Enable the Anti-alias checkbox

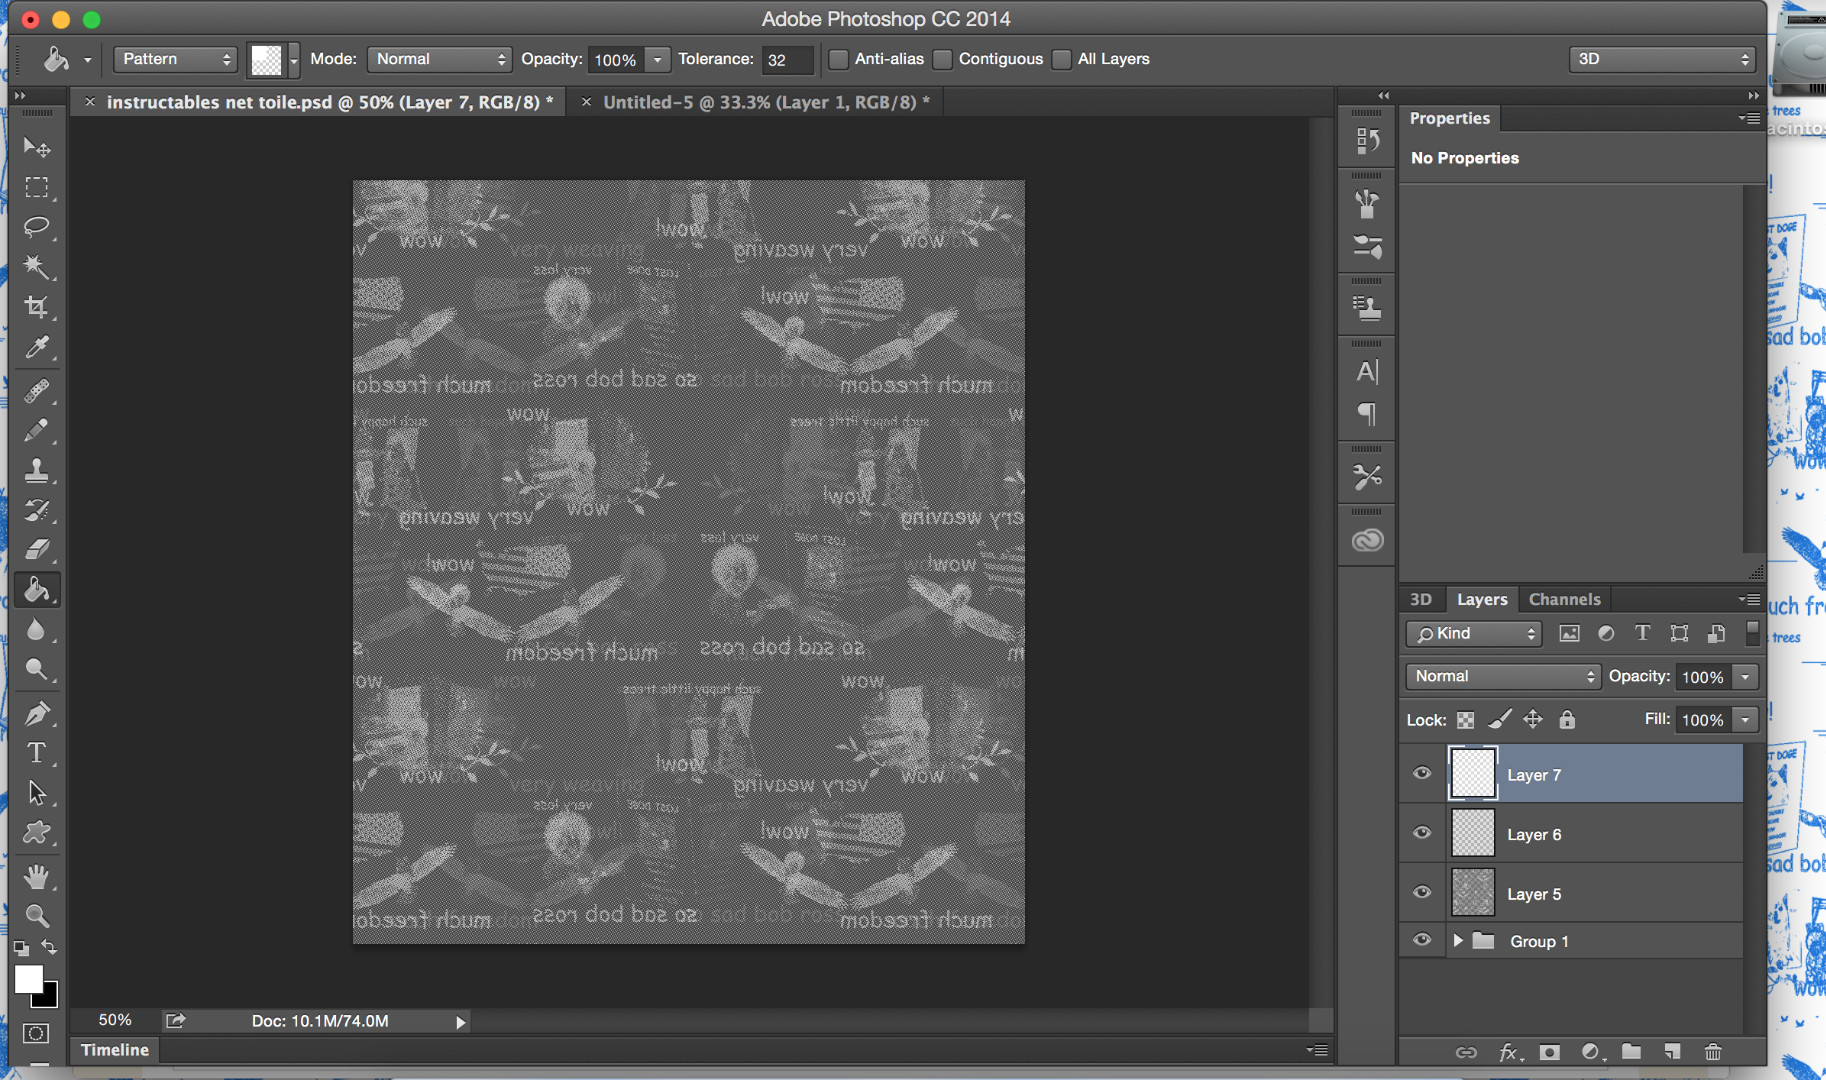pyautogui.click(x=839, y=59)
